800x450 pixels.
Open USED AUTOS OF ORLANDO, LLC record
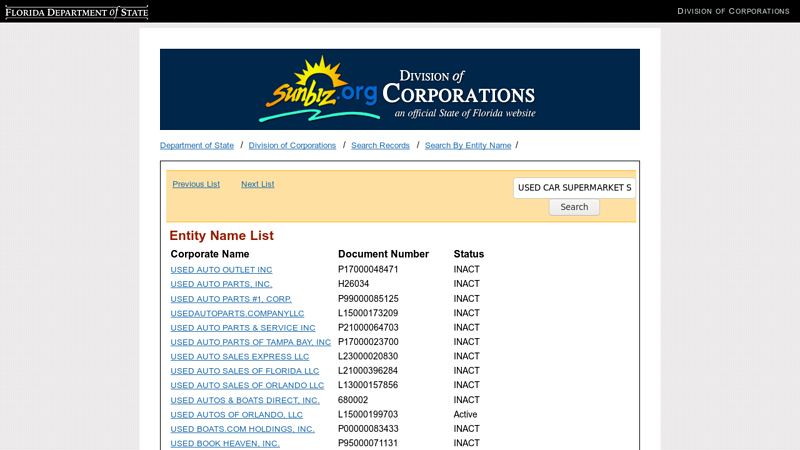tap(237, 415)
